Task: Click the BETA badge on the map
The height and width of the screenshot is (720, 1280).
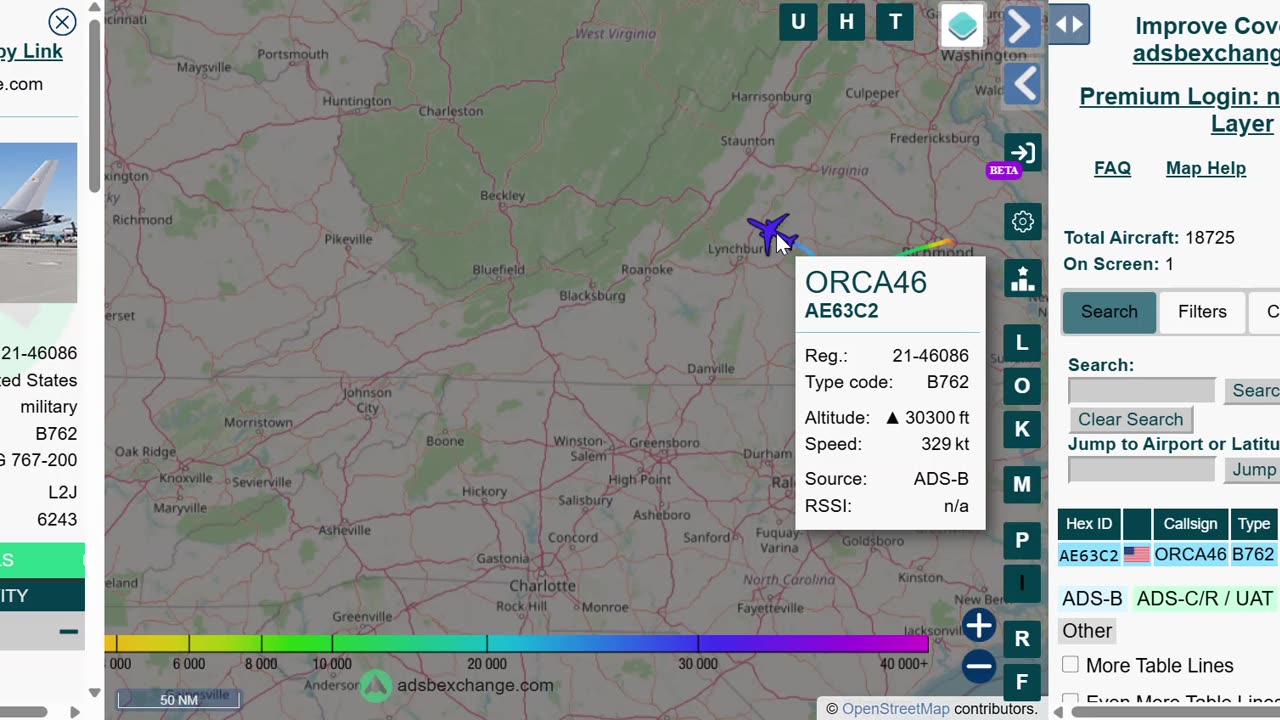Action: 1003,170
